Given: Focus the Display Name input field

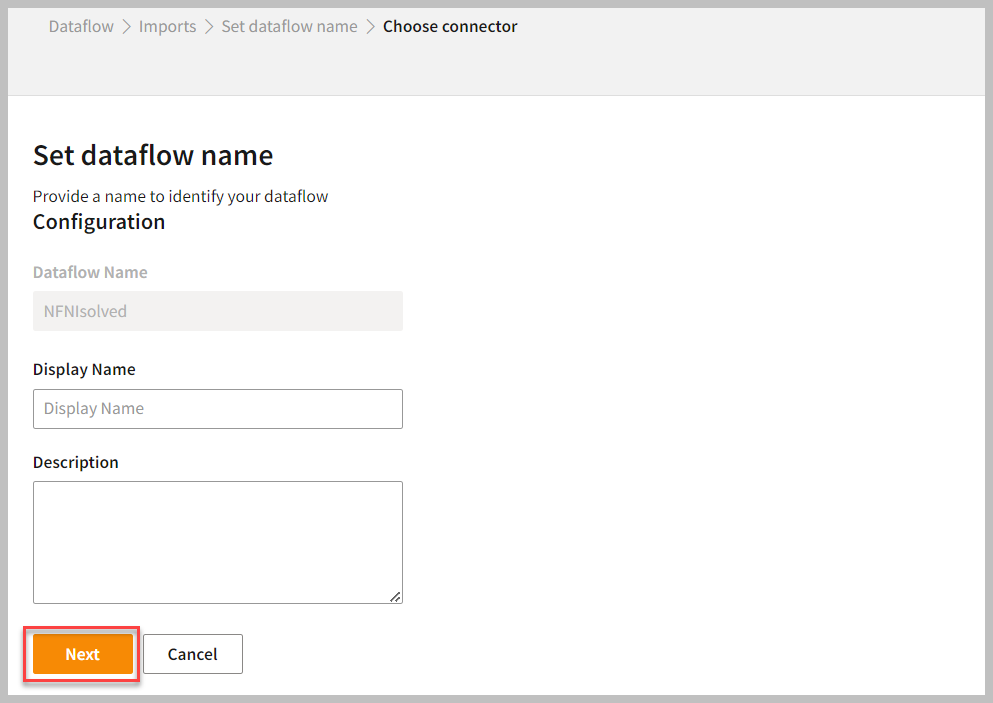Looking at the screenshot, I should (218, 409).
